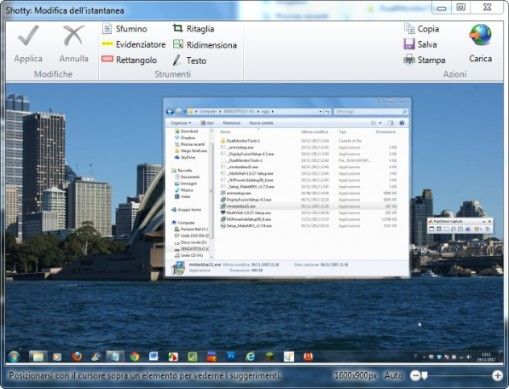This screenshot has width=509, height=389.
Task: Choose the Evidenziatore highlighter tool
Action: 133,44
